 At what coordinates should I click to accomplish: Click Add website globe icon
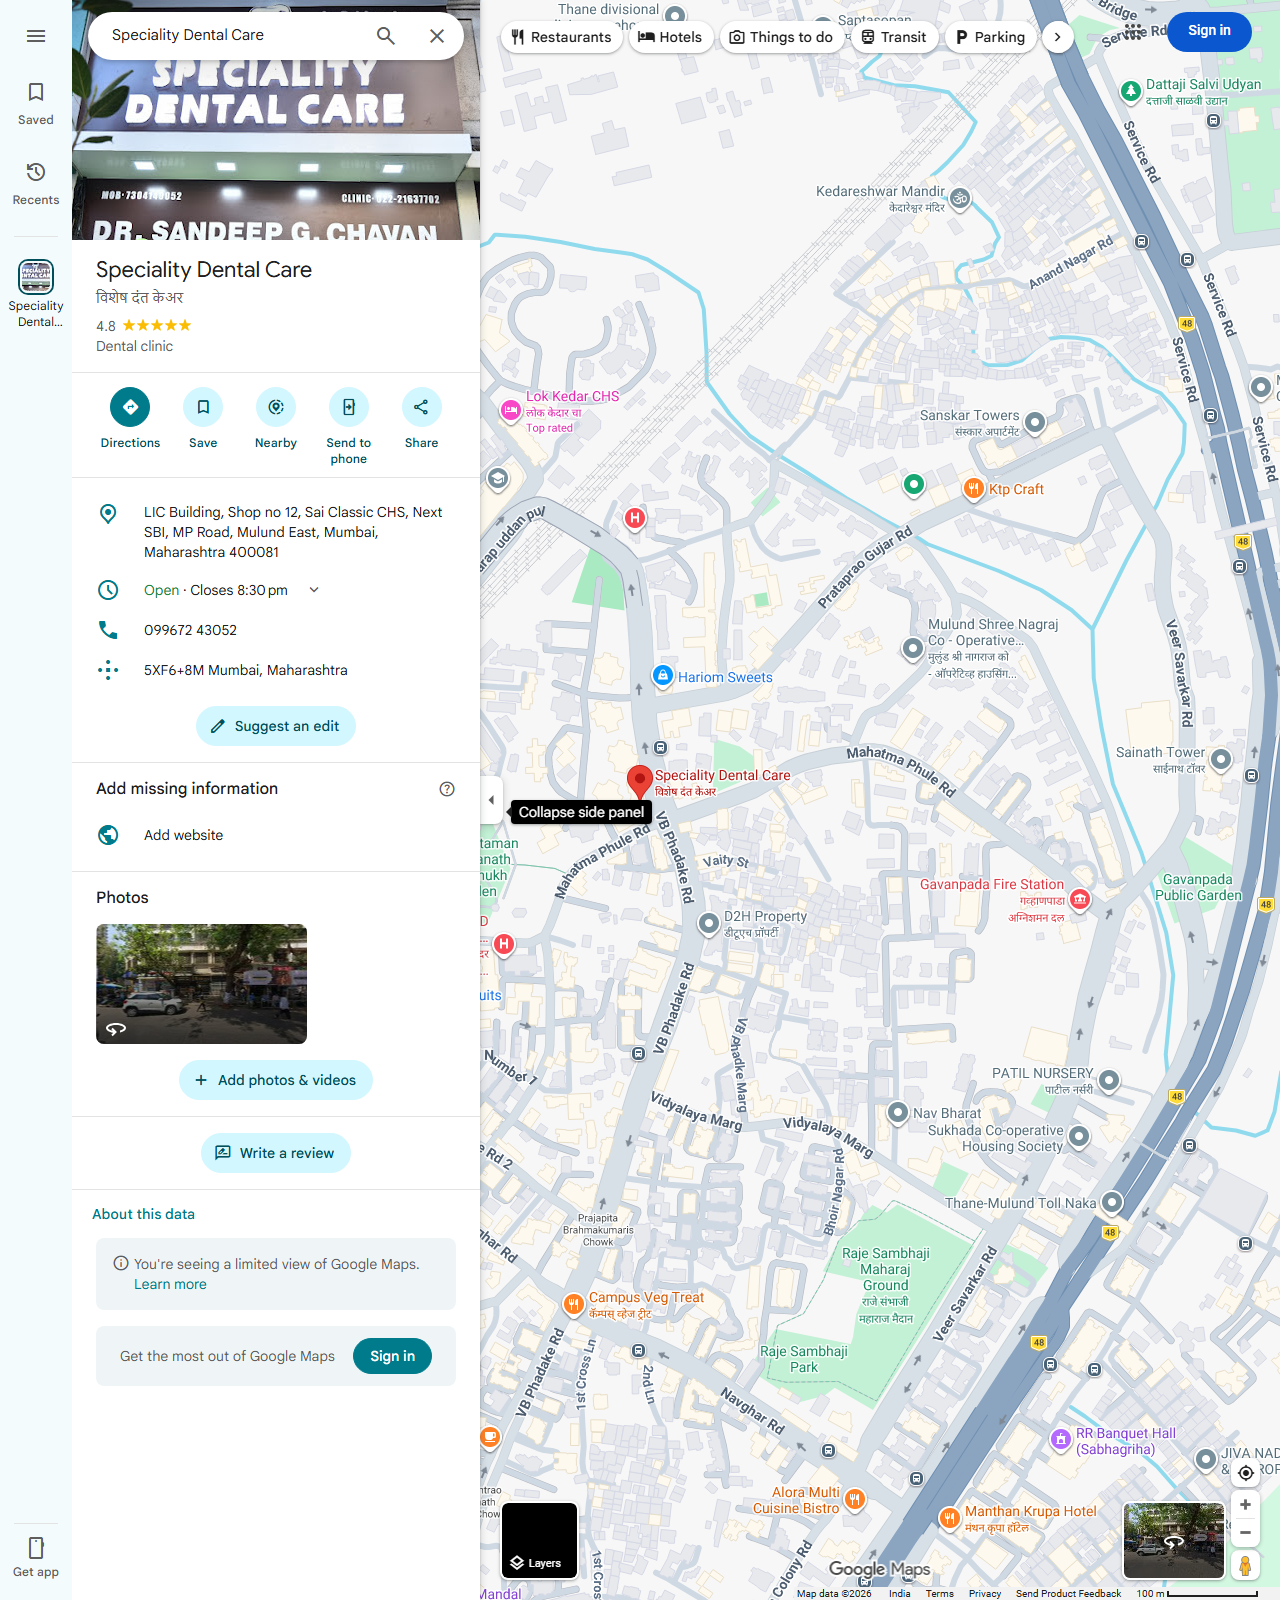click(108, 835)
